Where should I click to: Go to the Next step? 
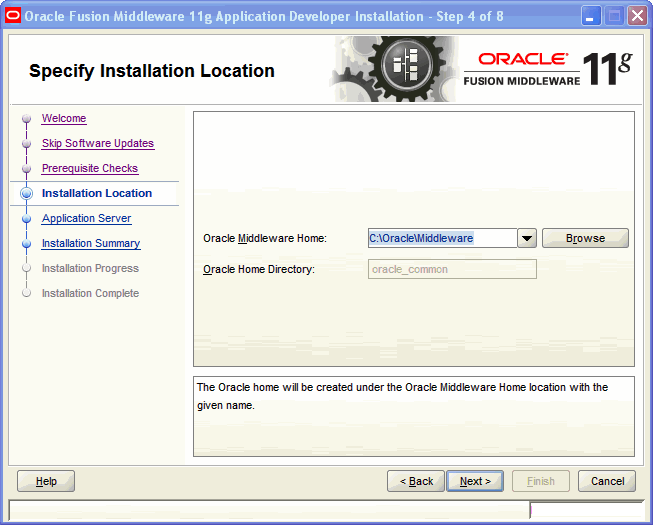pyautogui.click(x=475, y=481)
